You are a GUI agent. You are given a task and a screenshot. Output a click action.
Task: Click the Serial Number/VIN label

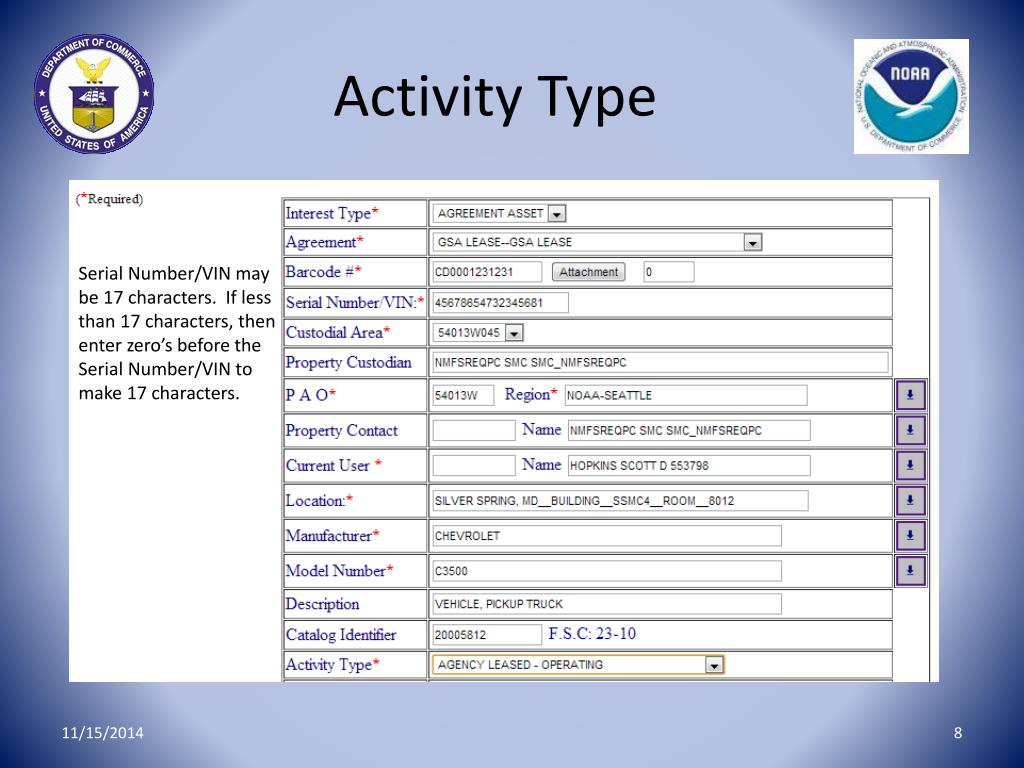(x=355, y=303)
